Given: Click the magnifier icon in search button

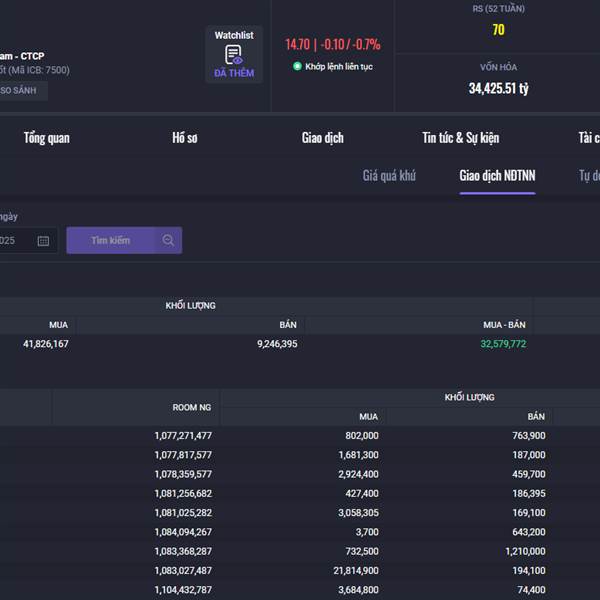Looking at the screenshot, I should [168, 240].
